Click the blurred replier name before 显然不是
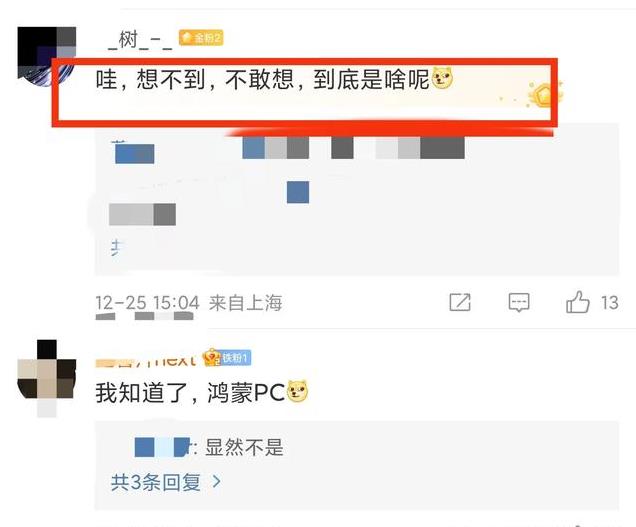Screen dimensions: 636x527 coord(162,447)
